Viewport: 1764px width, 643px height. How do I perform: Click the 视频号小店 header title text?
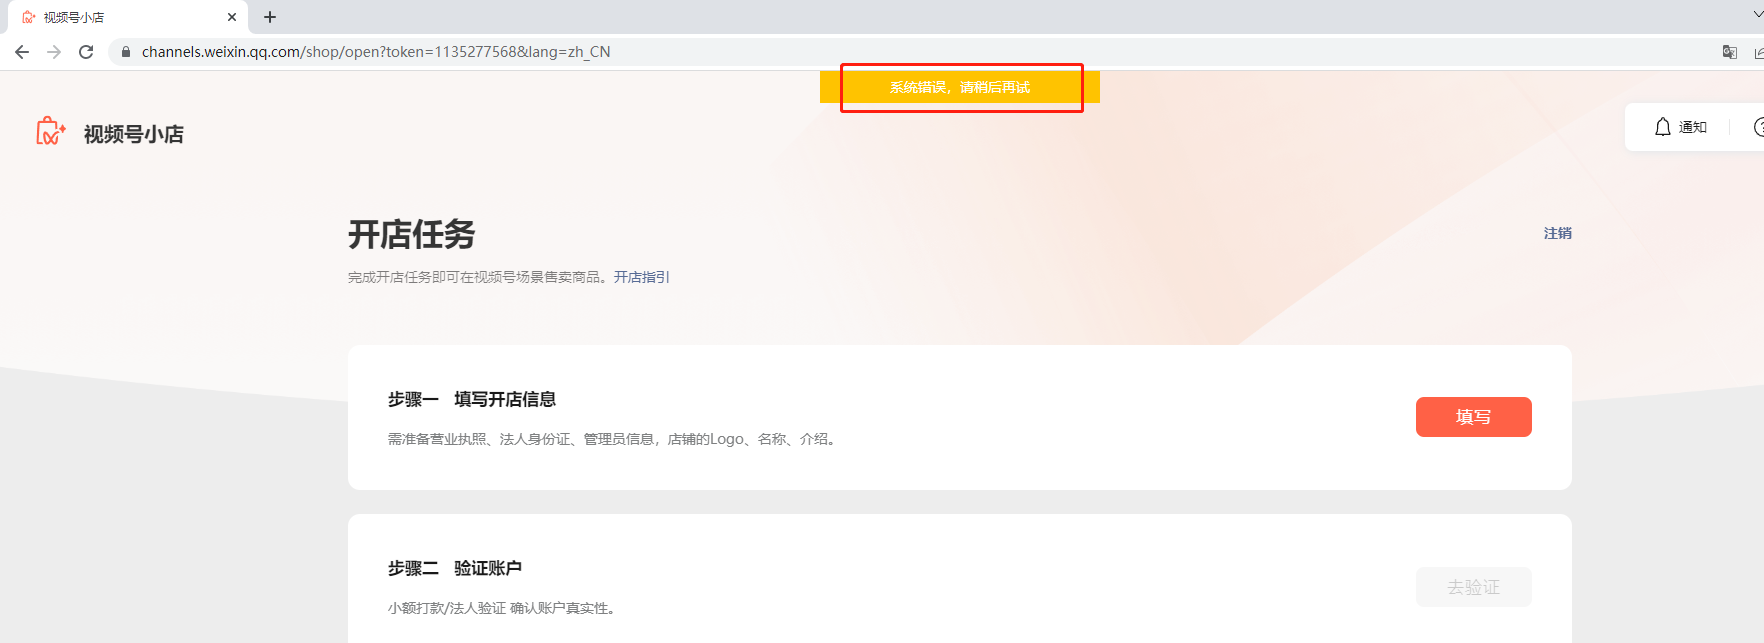tap(134, 134)
